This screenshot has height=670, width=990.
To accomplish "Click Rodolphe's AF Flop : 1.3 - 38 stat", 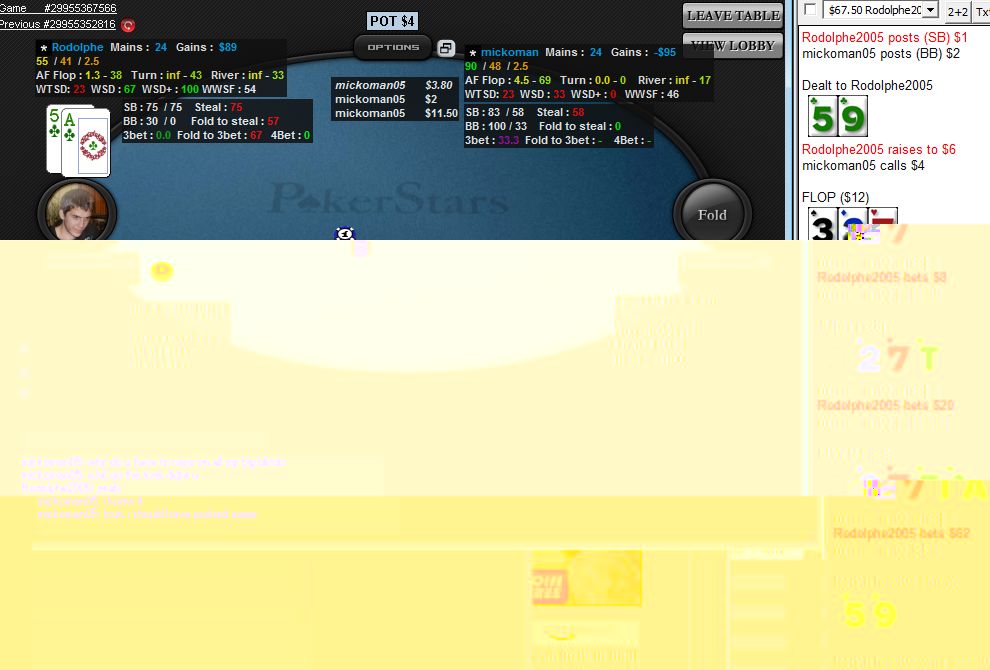I will tap(79, 75).
